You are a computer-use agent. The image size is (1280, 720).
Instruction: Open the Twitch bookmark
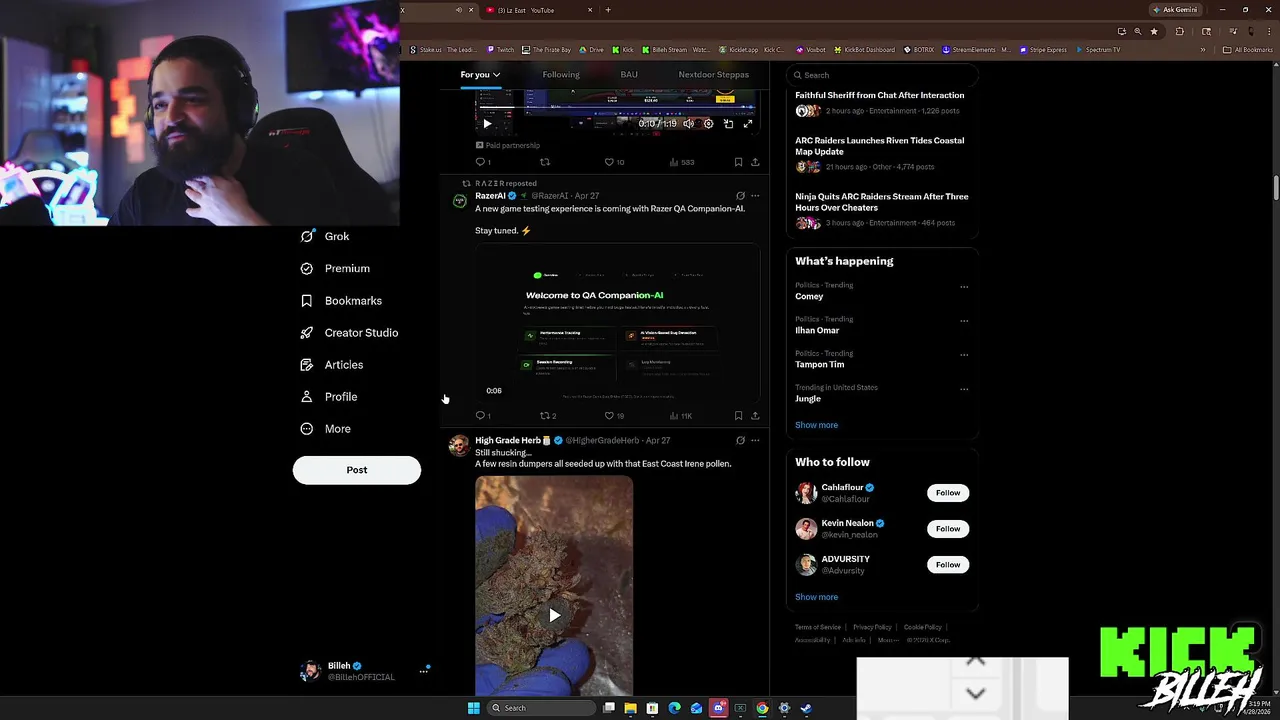click(x=501, y=50)
